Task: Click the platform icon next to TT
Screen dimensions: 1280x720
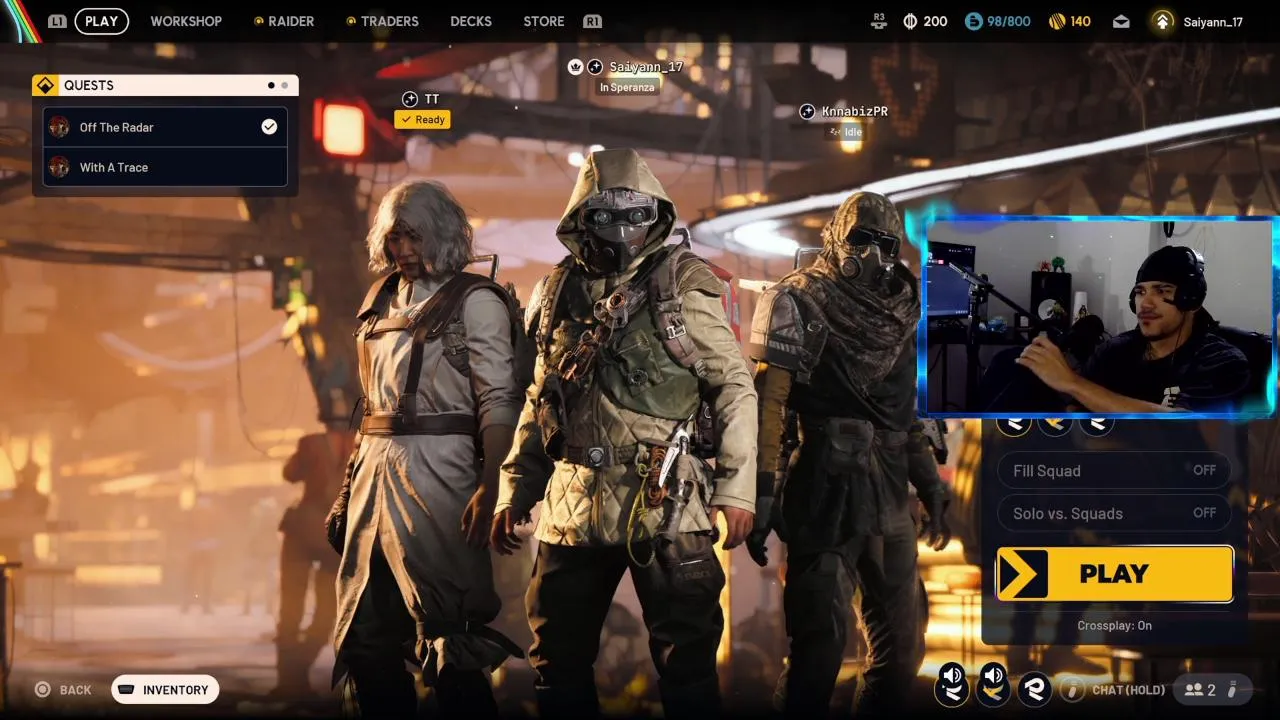Action: pyautogui.click(x=409, y=99)
